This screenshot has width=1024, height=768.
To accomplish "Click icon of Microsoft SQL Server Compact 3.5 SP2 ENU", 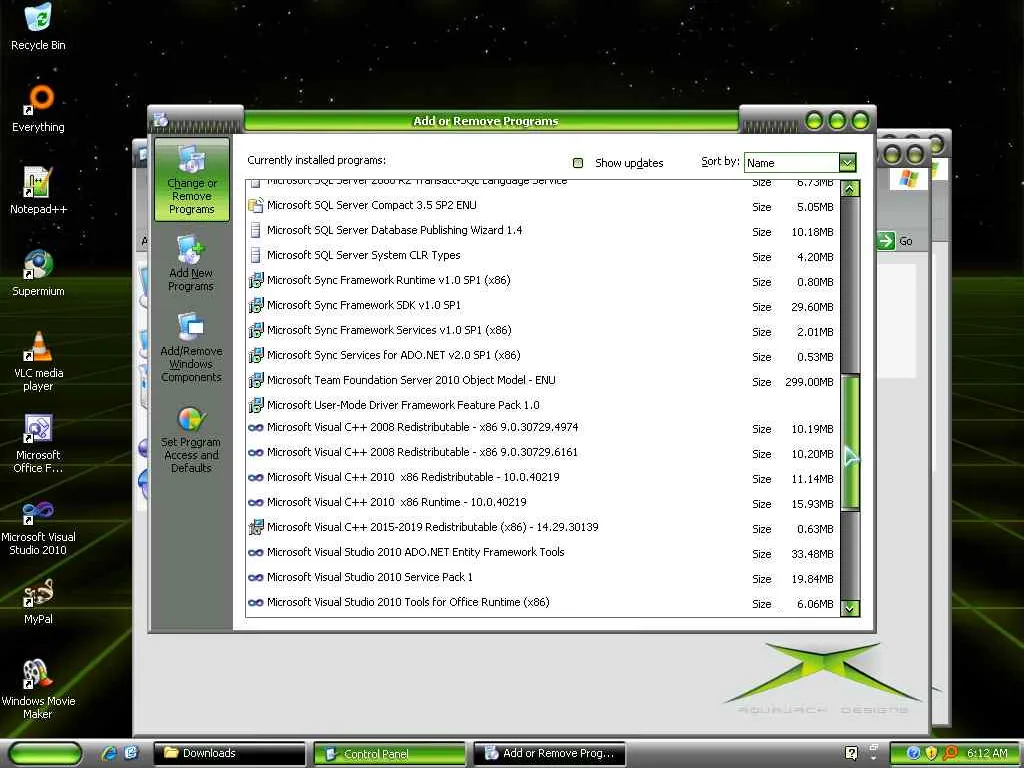I will (255, 205).
